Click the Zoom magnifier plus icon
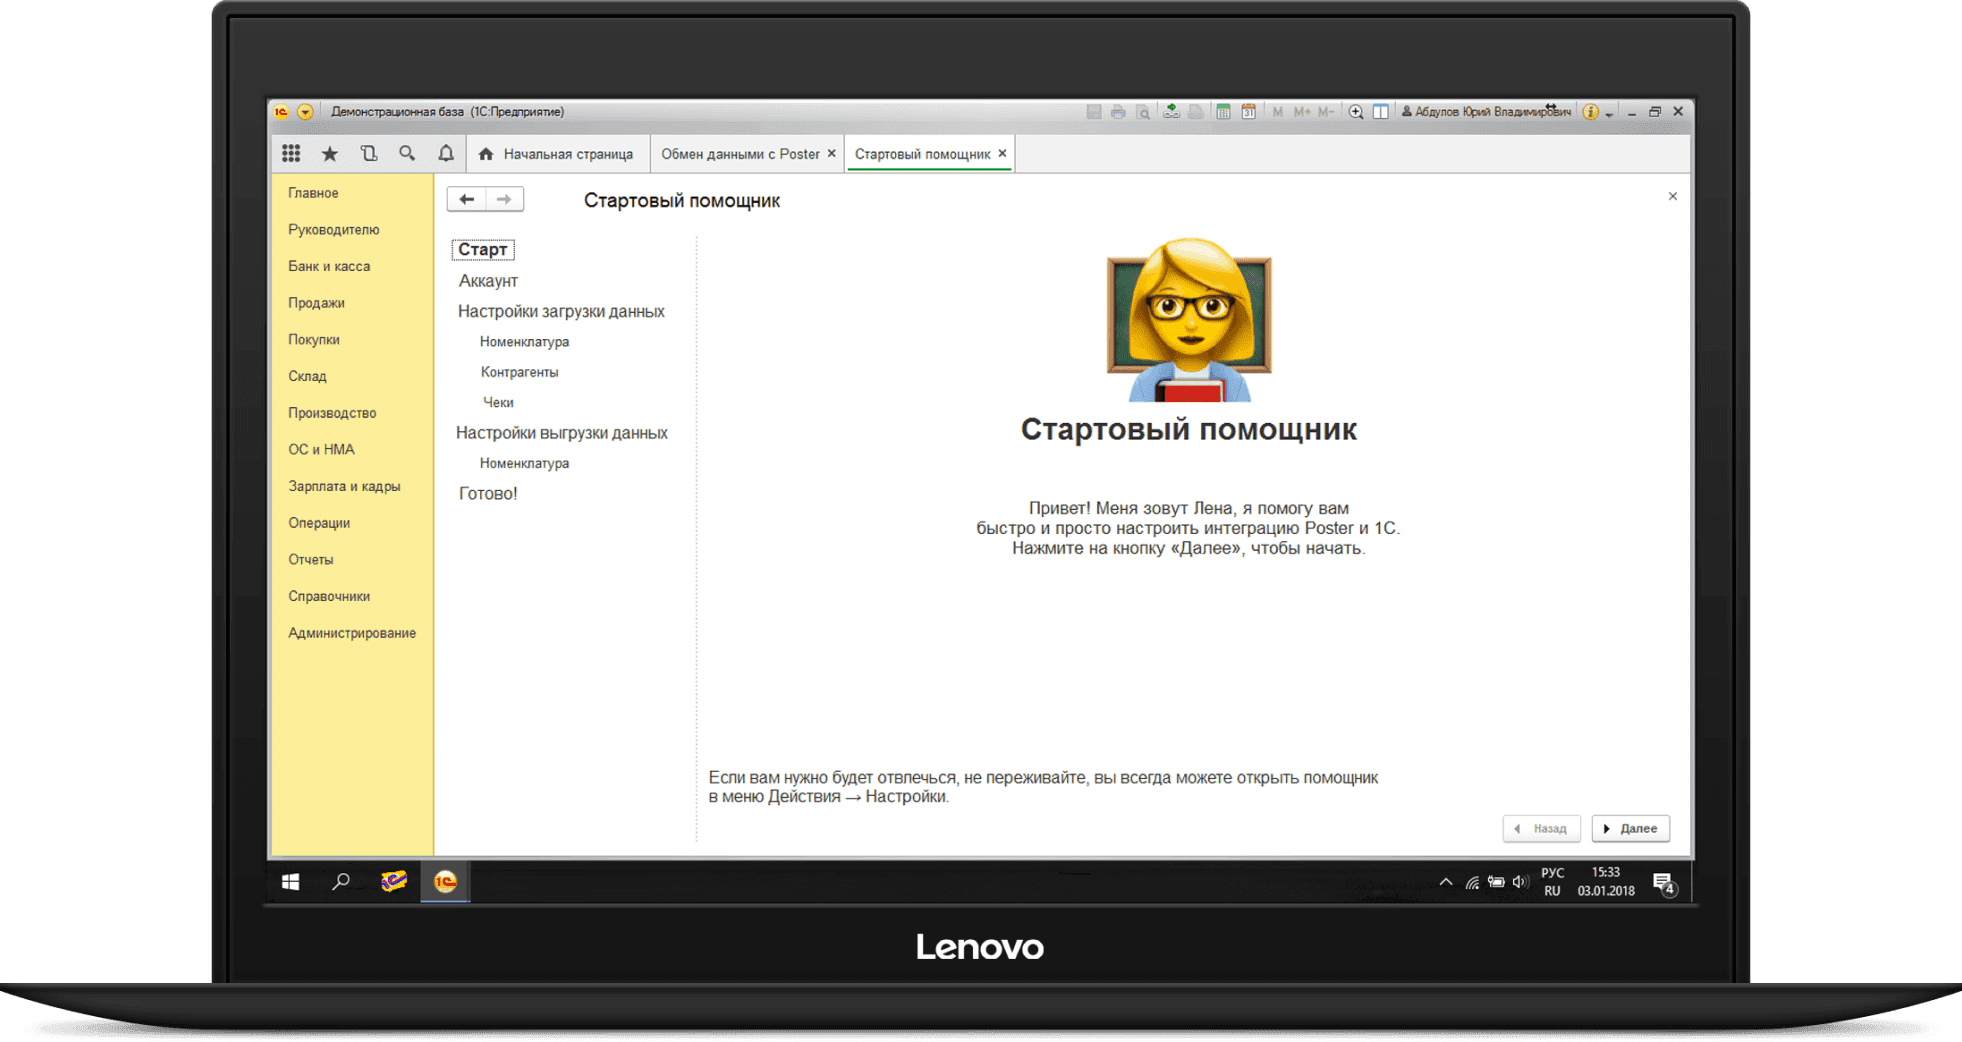1962x1042 pixels. coord(1356,112)
